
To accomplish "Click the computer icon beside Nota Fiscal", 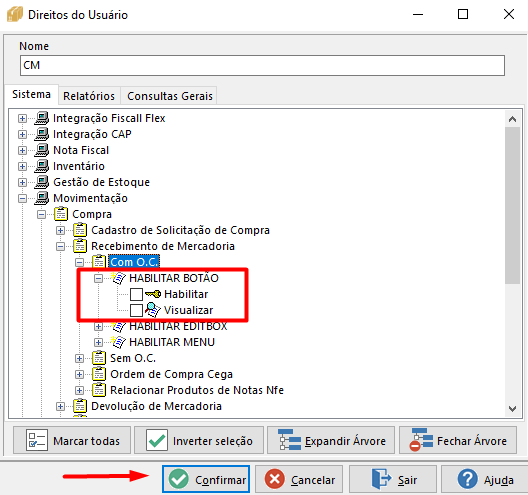I will (x=42, y=150).
